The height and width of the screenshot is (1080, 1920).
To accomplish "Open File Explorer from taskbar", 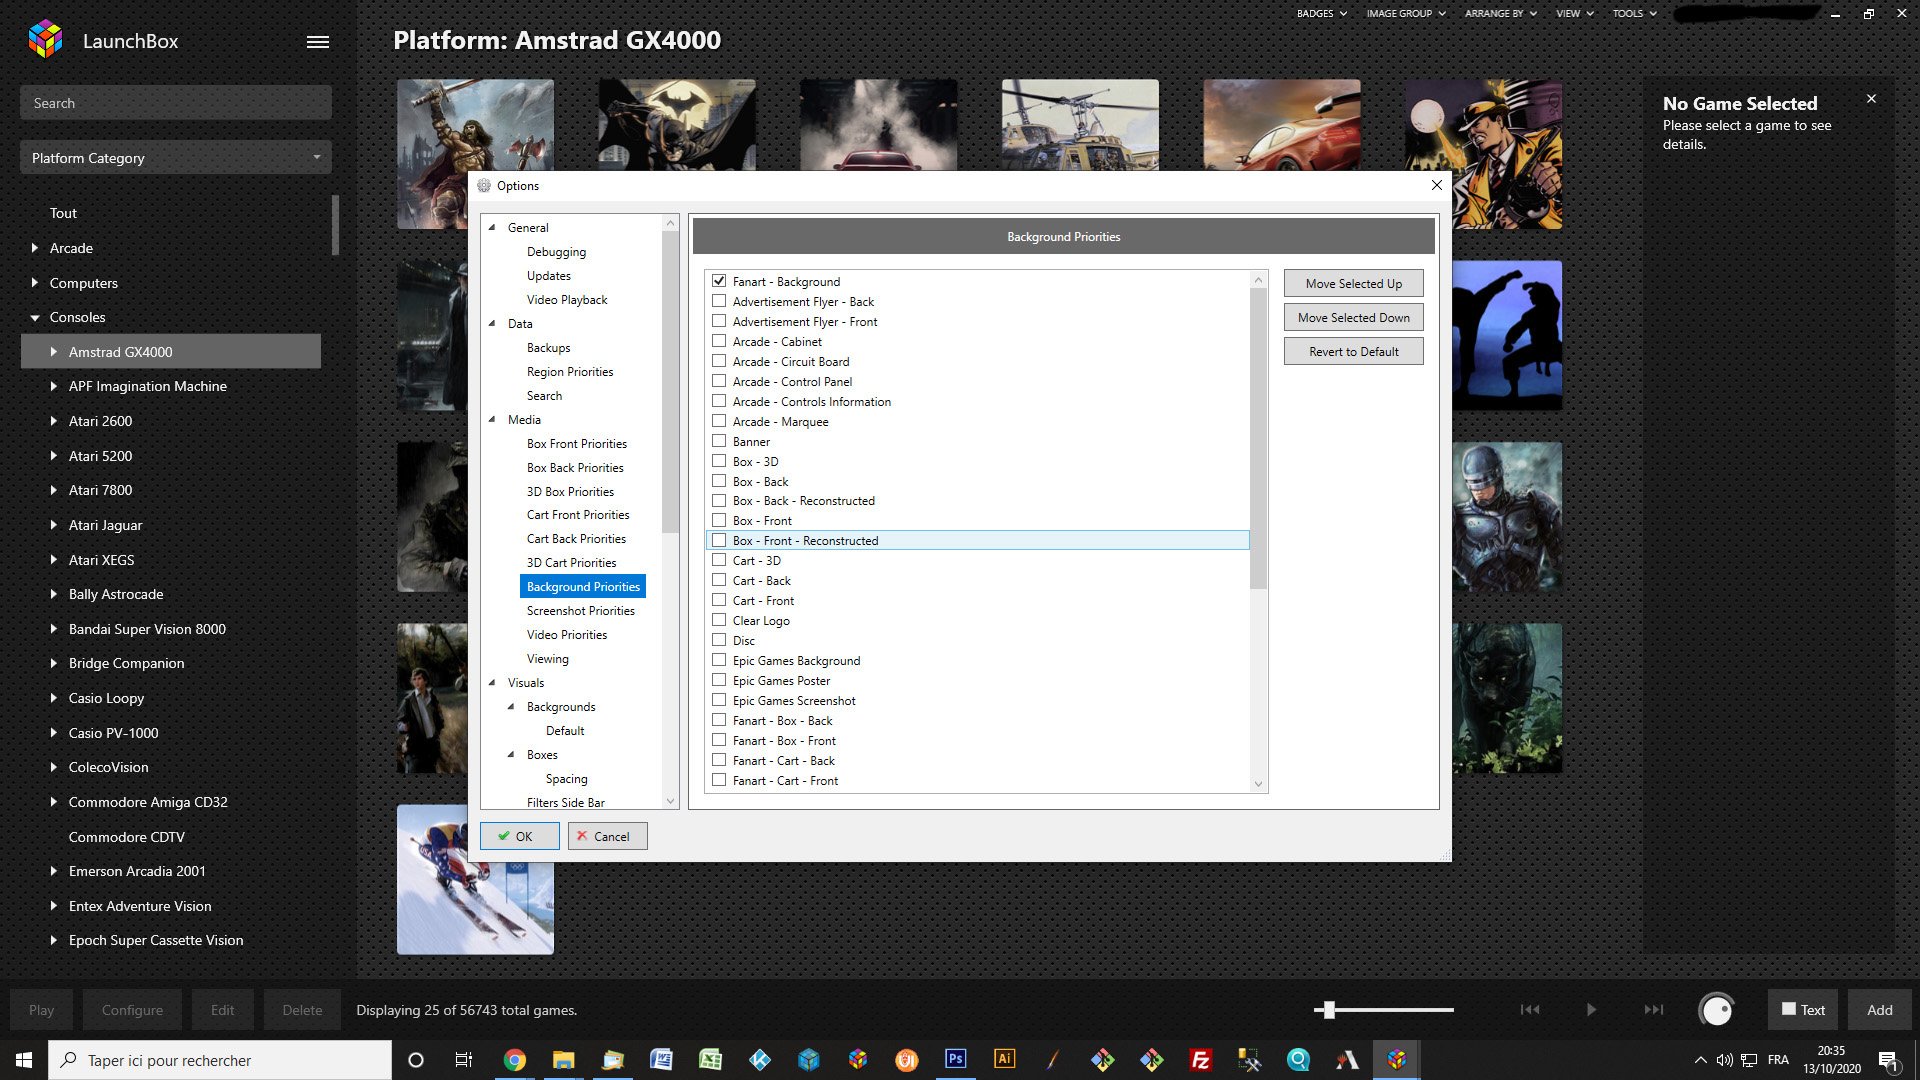I will pyautogui.click(x=563, y=1060).
